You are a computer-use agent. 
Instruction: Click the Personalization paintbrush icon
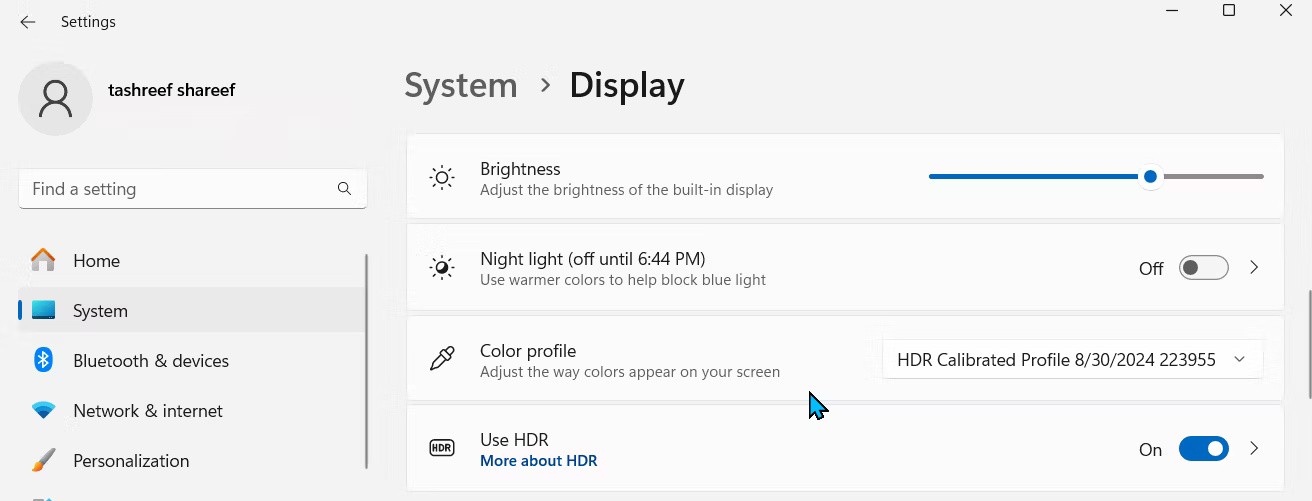tap(43, 460)
